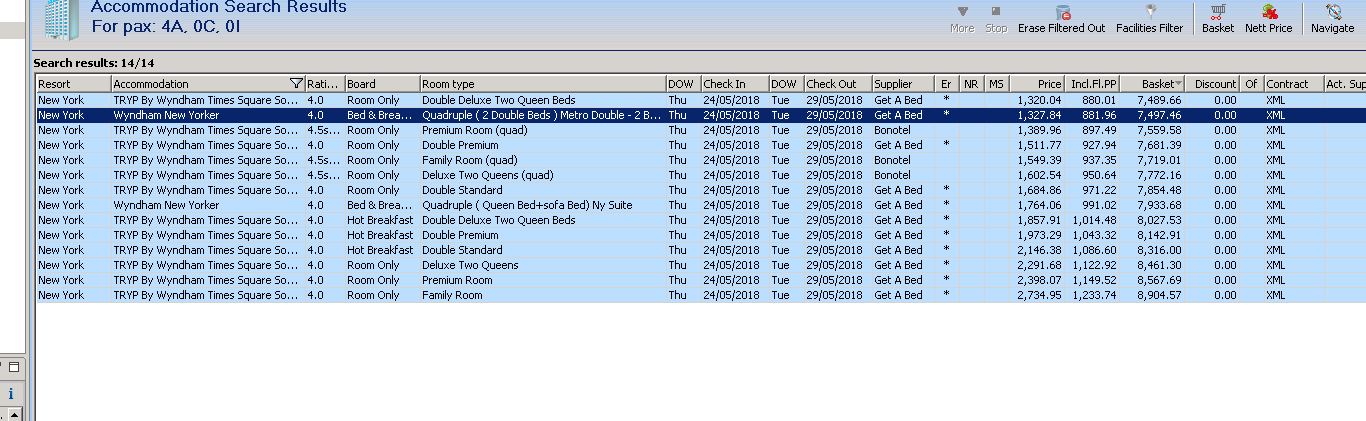This screenshot has height=421, width=1366.
Task: Click Bonotel supplier in the 1,389.96 row
Action: point(893,130)
